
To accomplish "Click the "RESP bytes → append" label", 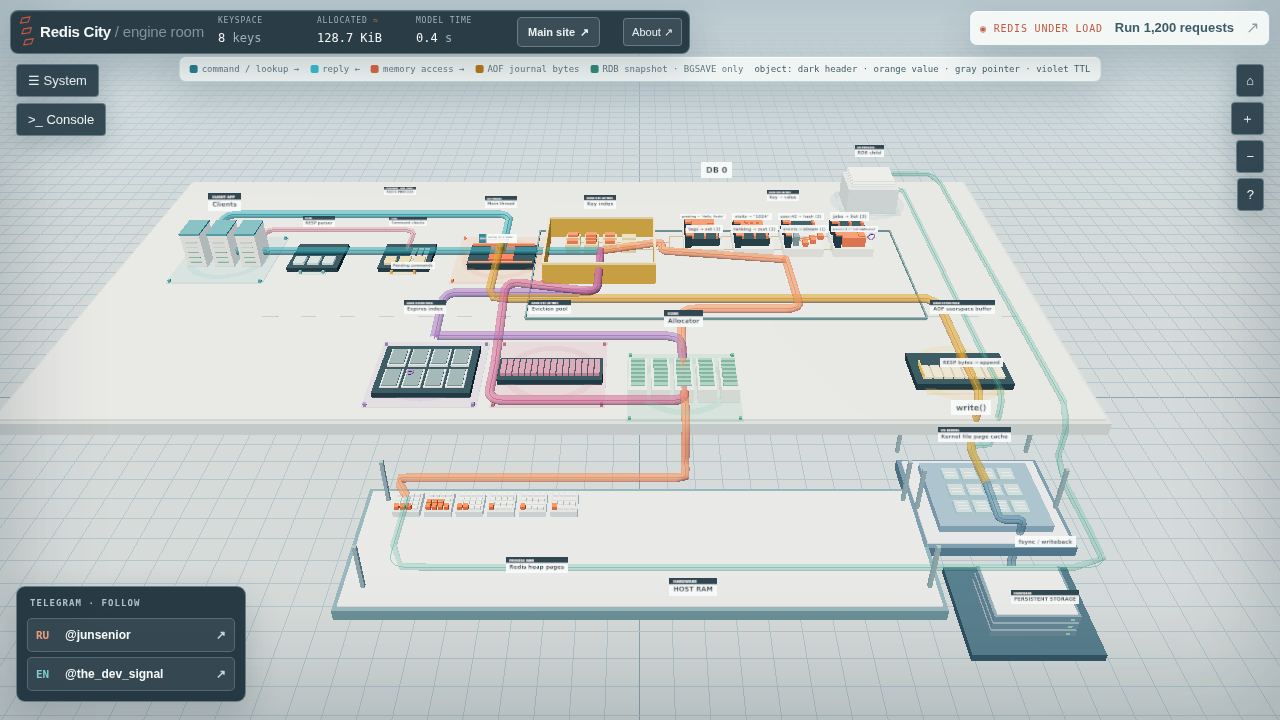I will (971, 363).
